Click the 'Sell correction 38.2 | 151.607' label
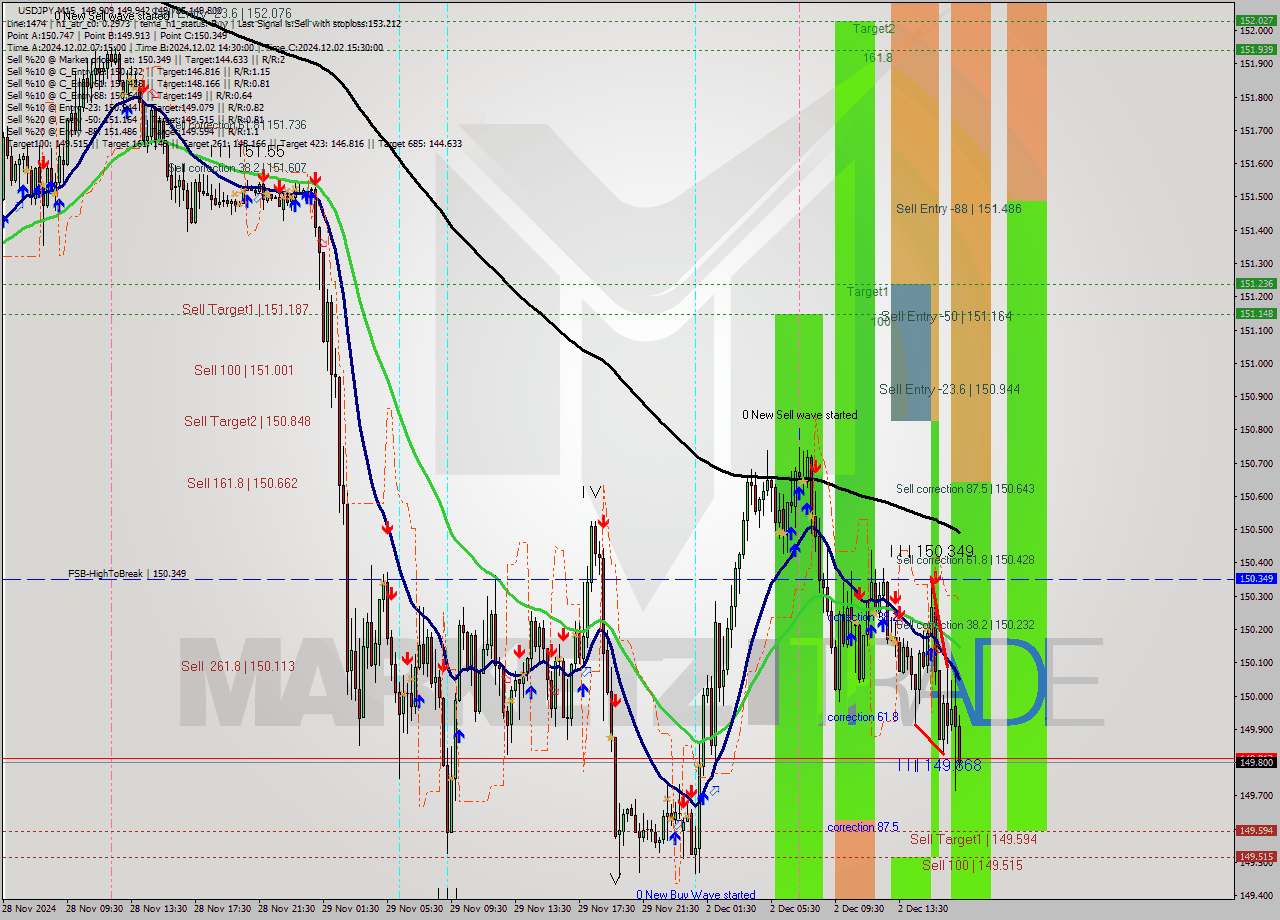The width and height of the screenshot is (1280, 920). coord(238,168)
